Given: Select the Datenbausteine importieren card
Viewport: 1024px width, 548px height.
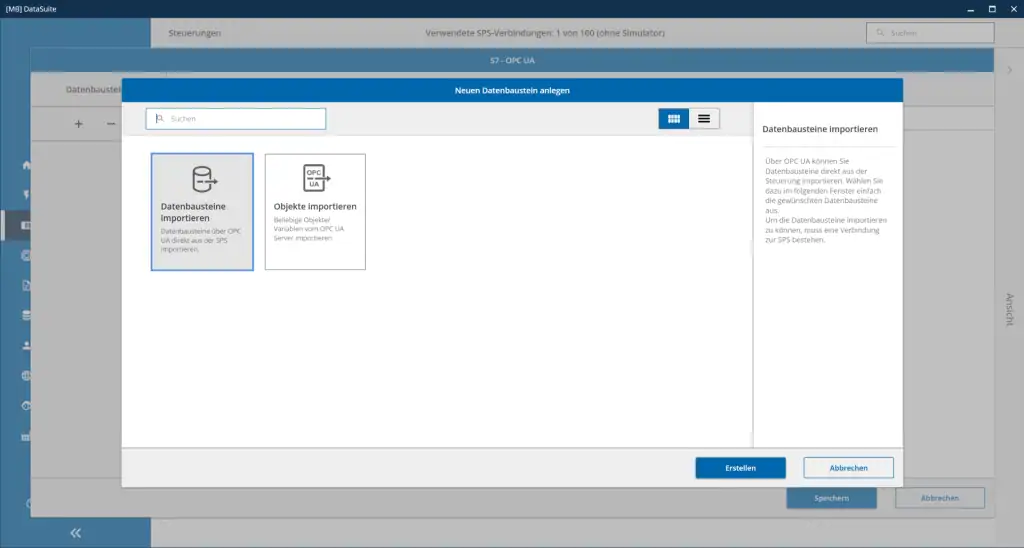Looking at the screenshot, I should (x=202, y=212).
